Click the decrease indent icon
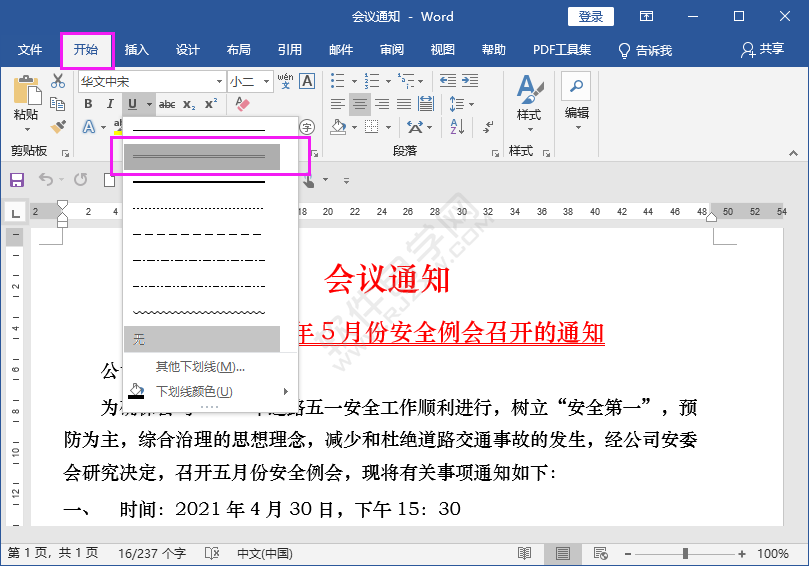This screenshot has width=809, height=566. (x=447, y=80)
